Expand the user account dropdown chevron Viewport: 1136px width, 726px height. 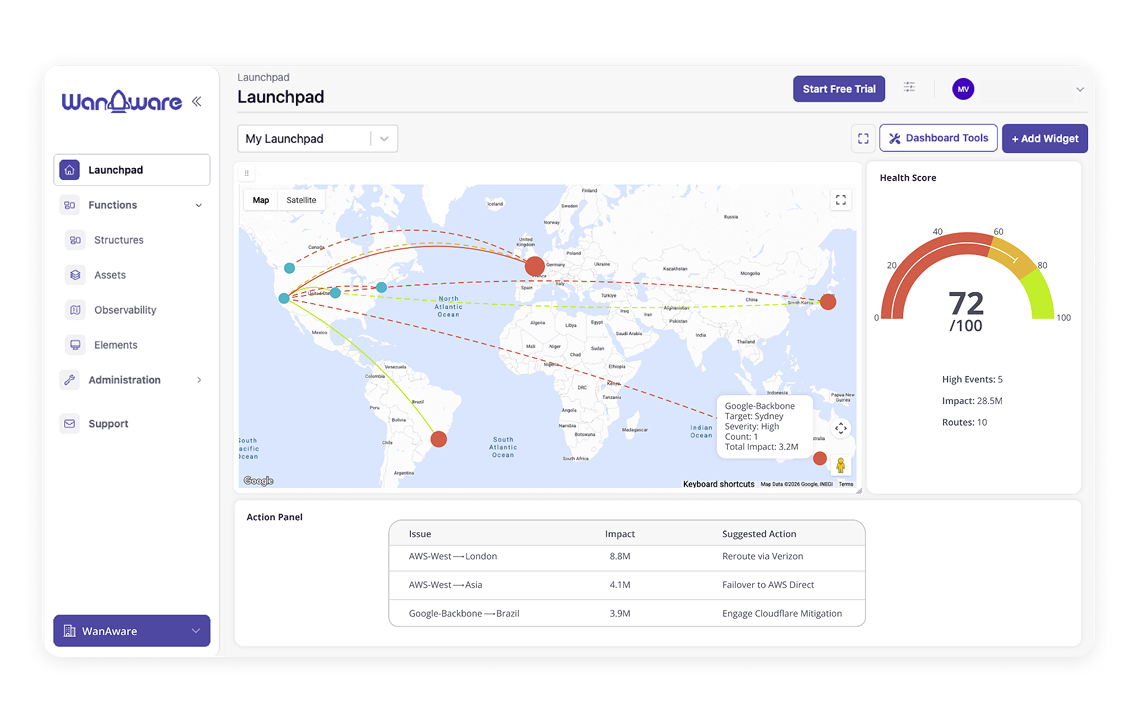(x=1079, y=90)
